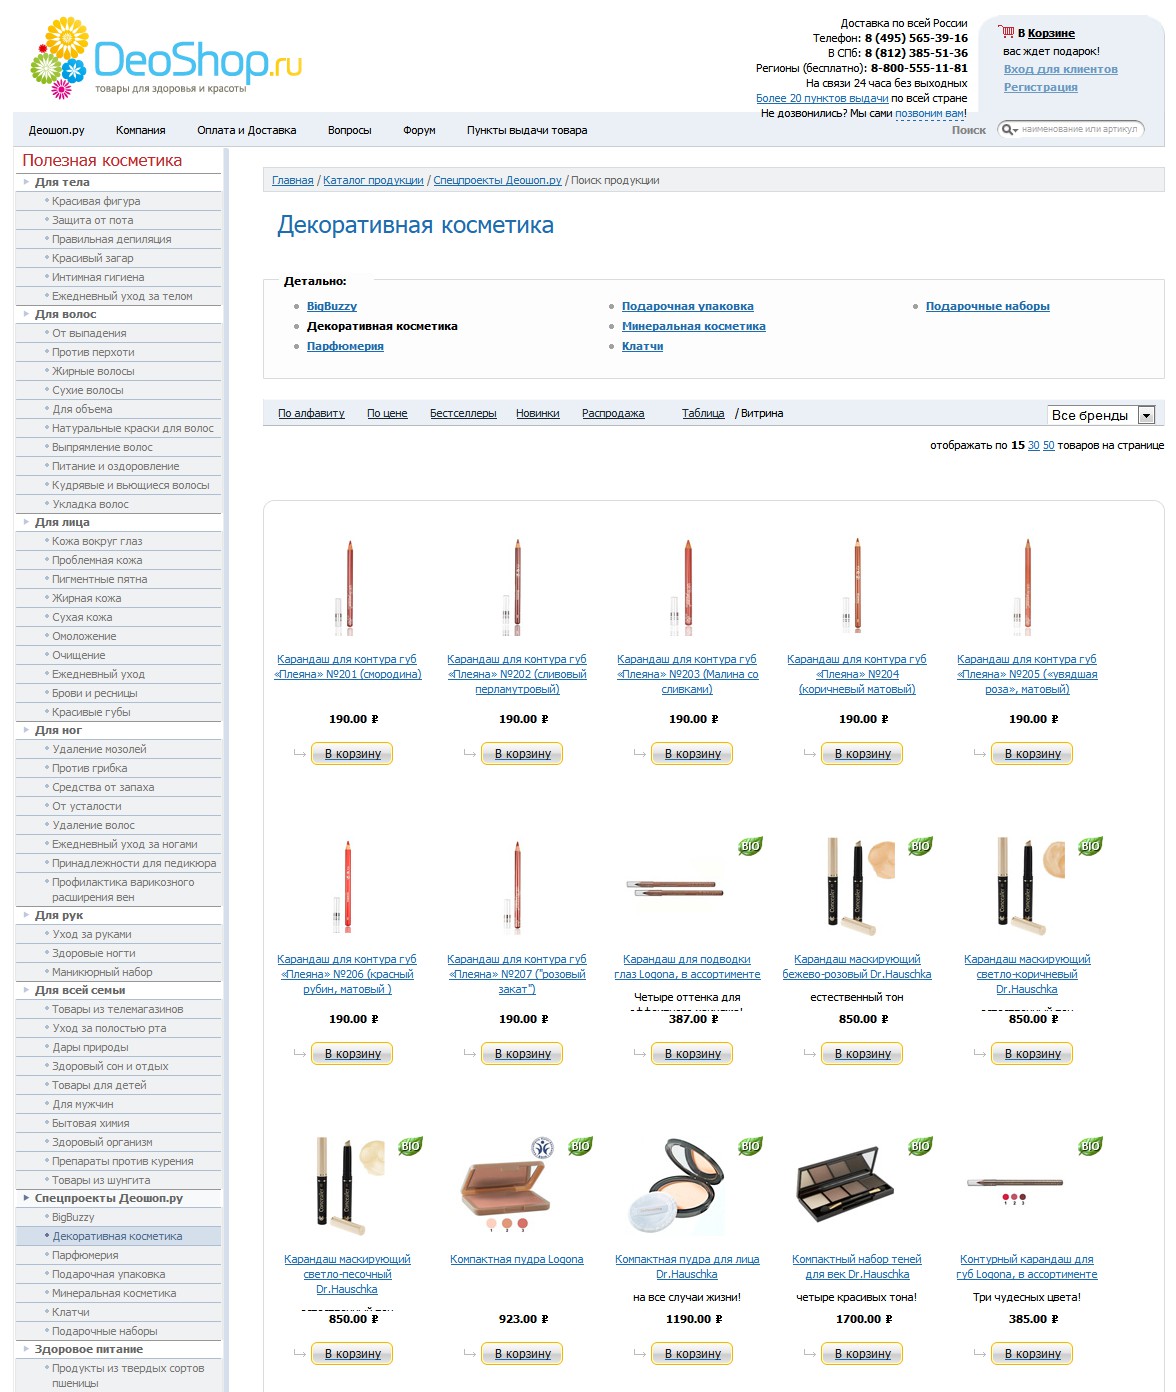This screenshot has height=1392, width=1176.
Task: Open Компактная пудра для лица Dr.Hauschka image
Action: [x=675, y=1186]
